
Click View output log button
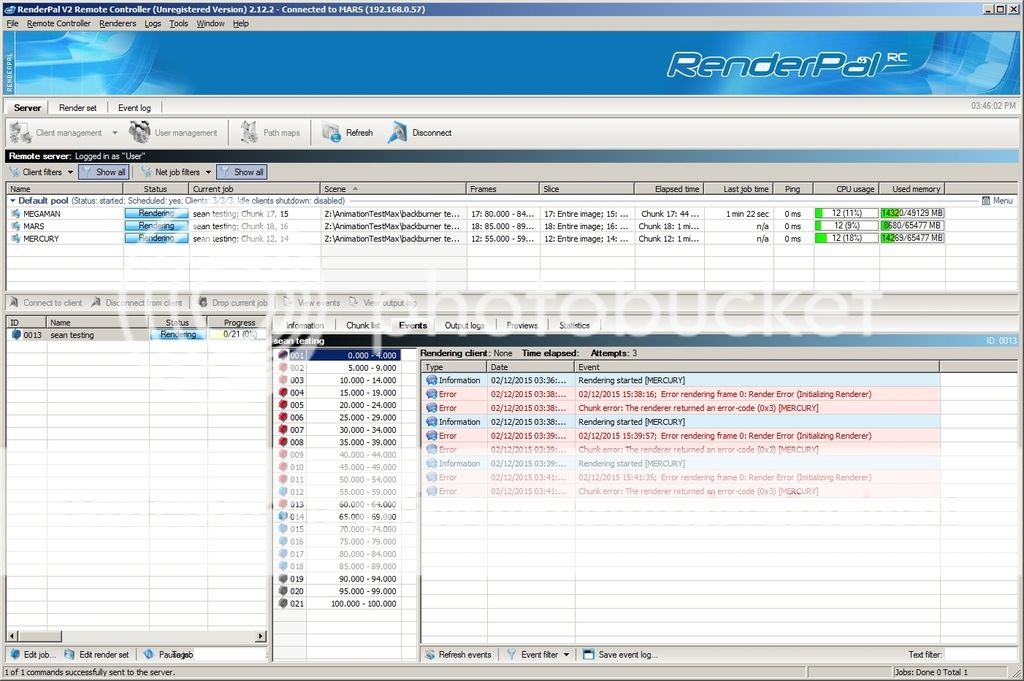coord(383,302)
